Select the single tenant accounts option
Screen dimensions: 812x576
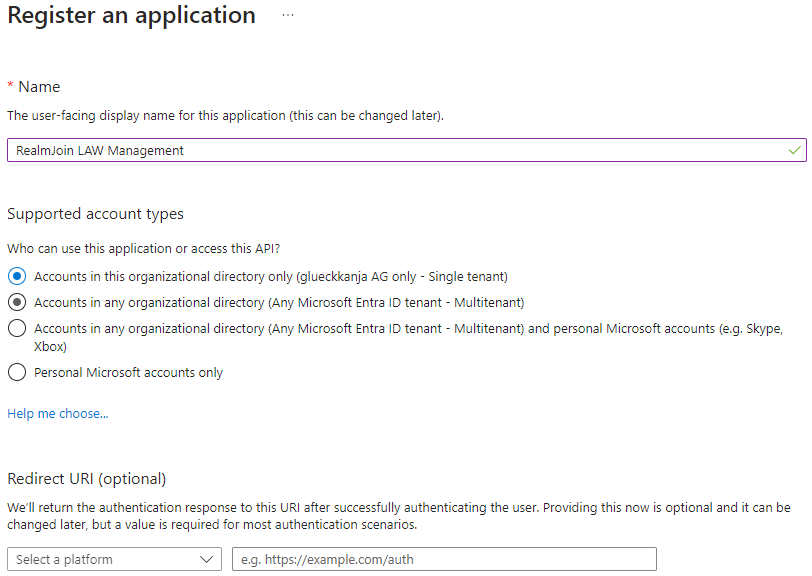coord(16,276)
